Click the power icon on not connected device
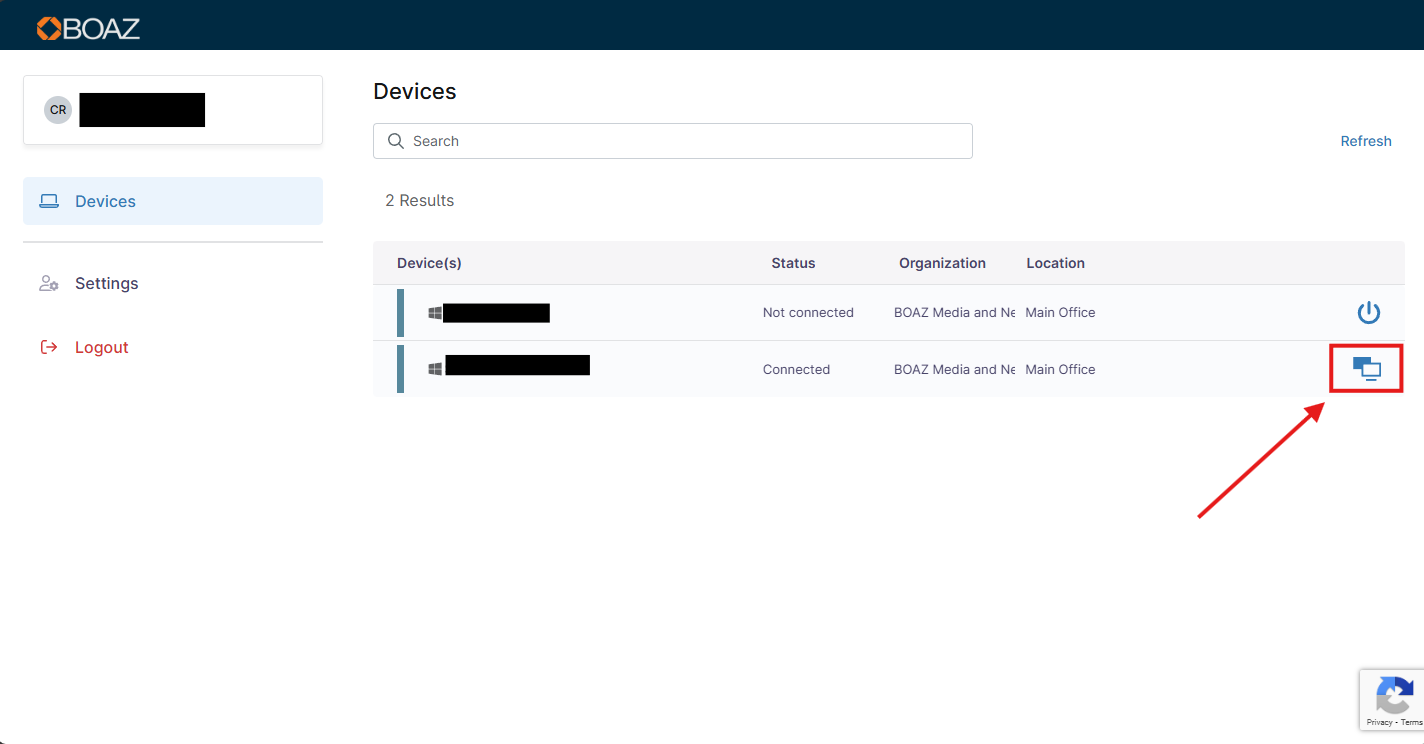Image resolution: width=1424 pixels, height=744 pixels. coord(1368,313)
